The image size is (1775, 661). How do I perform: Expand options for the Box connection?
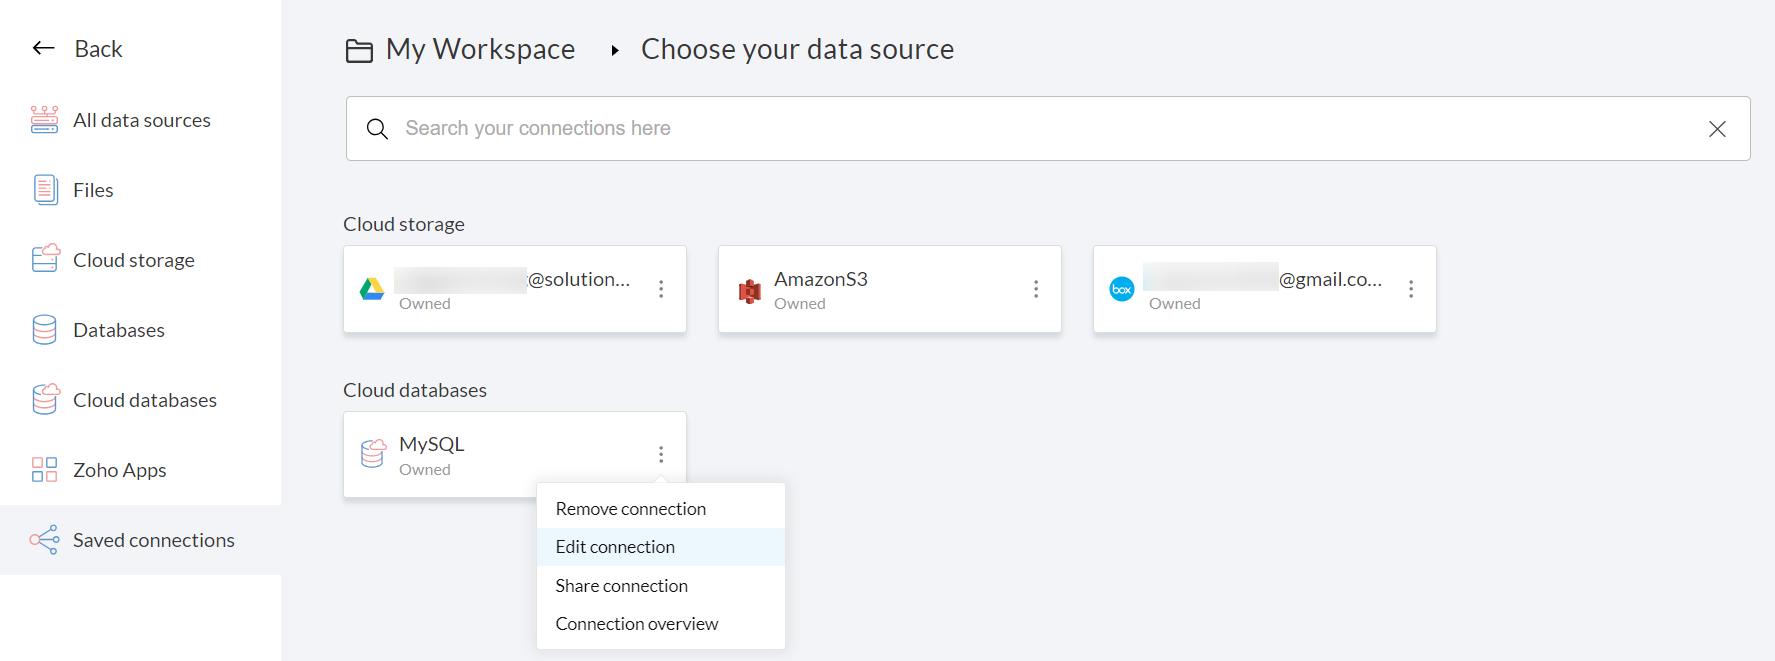[1411, 289]
